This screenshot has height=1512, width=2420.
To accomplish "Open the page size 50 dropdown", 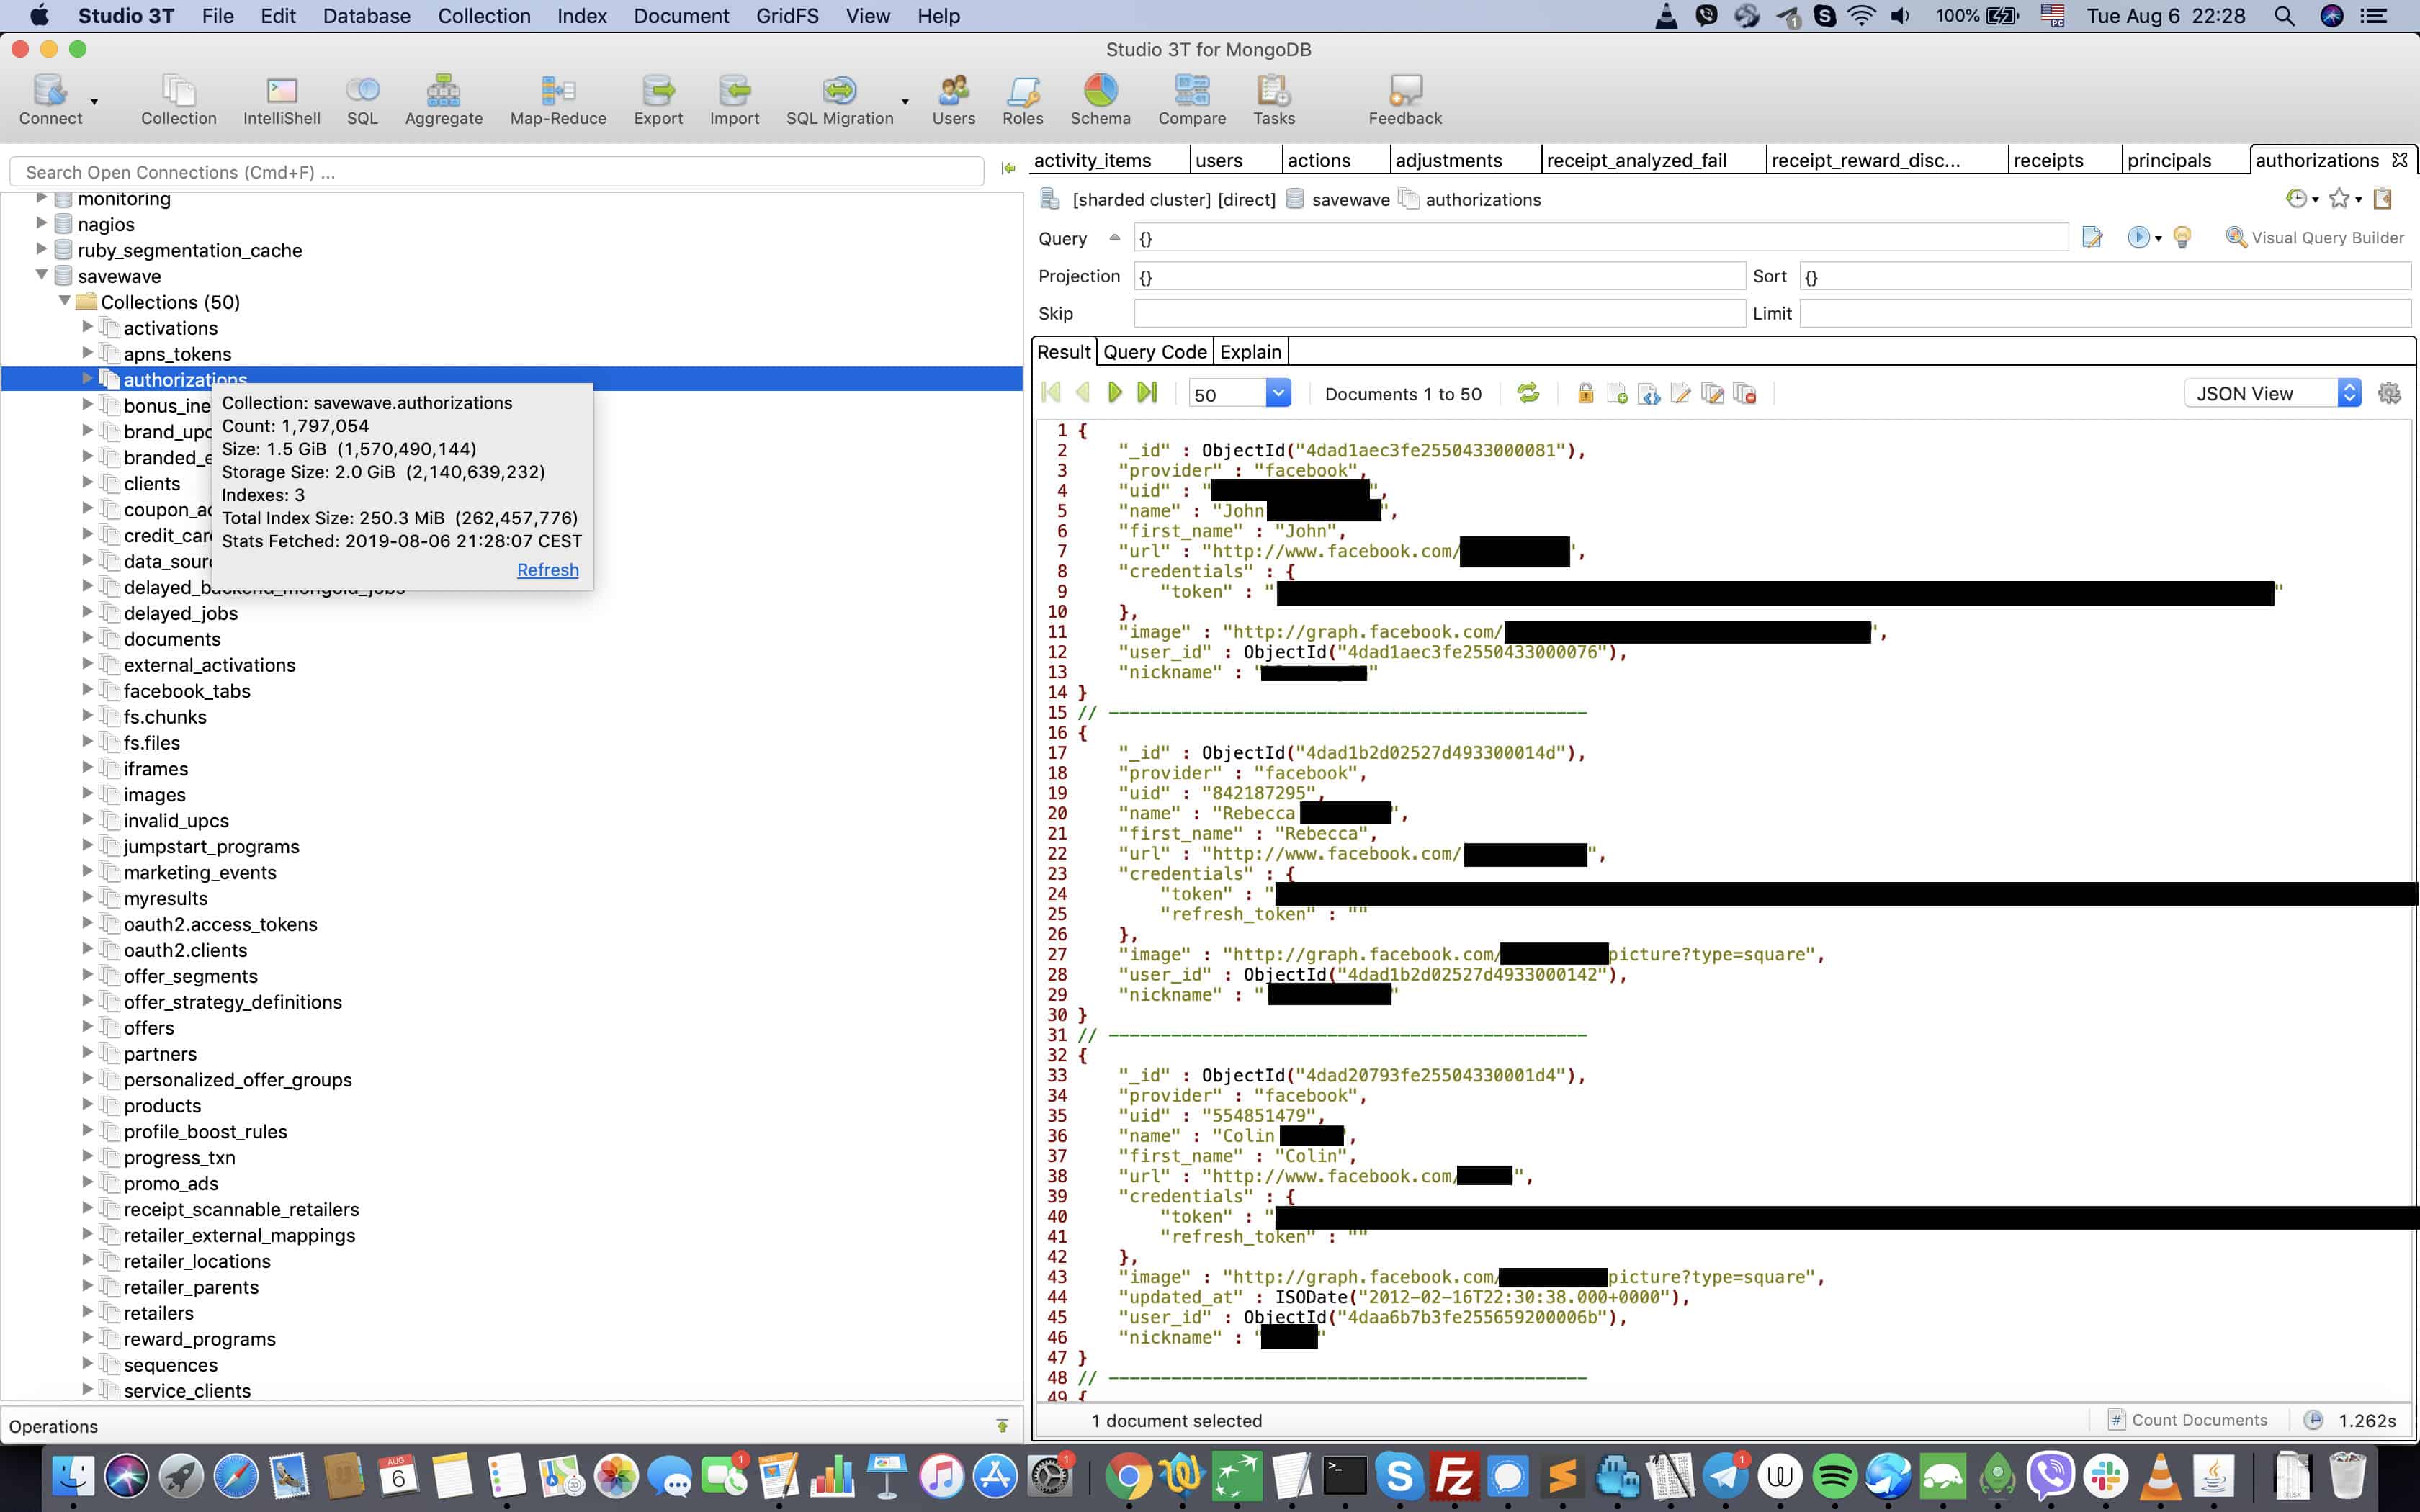I will tap(1278, 393).
